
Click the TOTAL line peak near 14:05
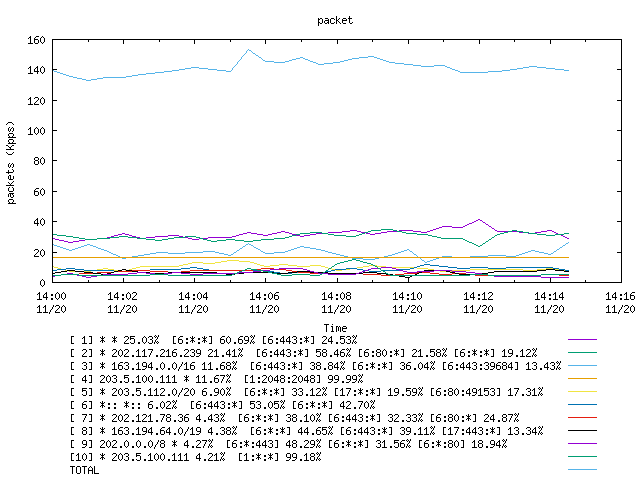pyautogui.click(x=248, y=50)
